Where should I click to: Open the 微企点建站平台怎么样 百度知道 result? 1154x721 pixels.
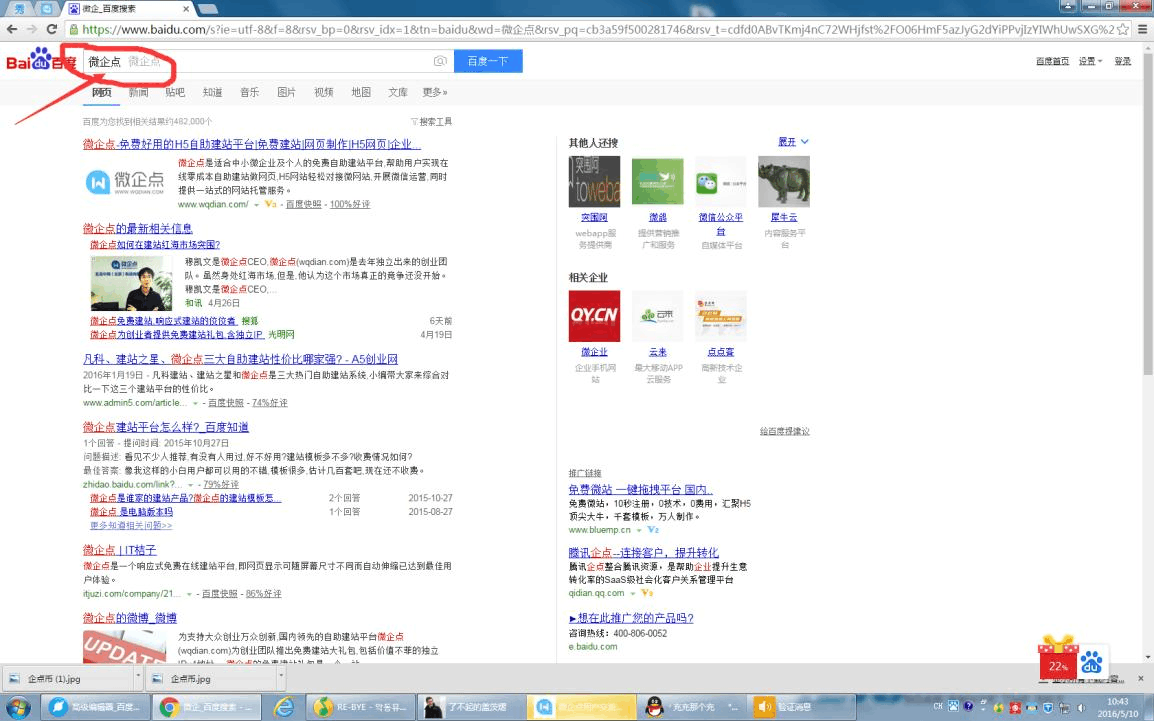point(166,427)
